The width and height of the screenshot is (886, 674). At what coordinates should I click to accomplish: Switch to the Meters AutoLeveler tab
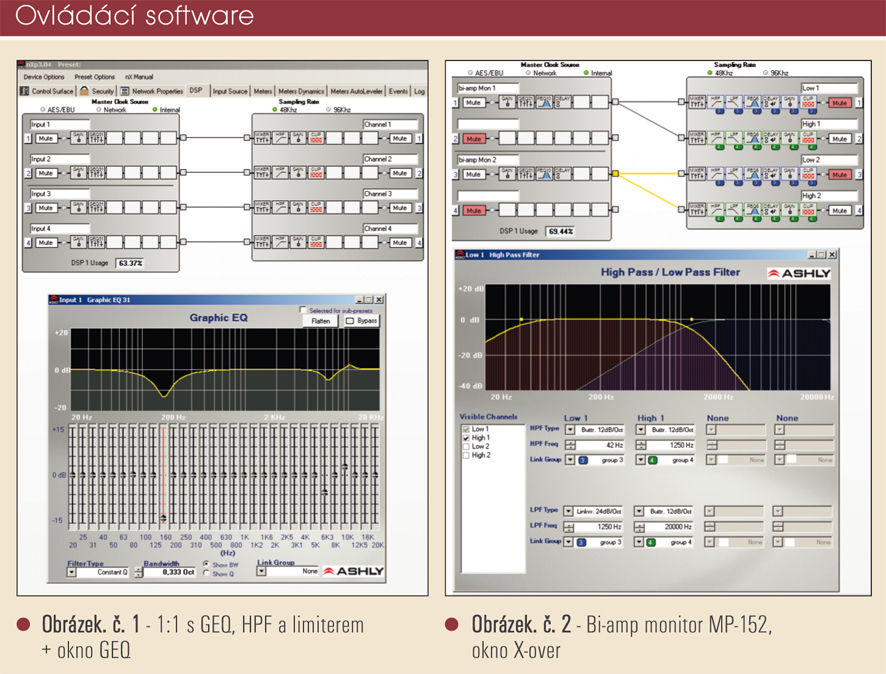click(x=356, y=91)
